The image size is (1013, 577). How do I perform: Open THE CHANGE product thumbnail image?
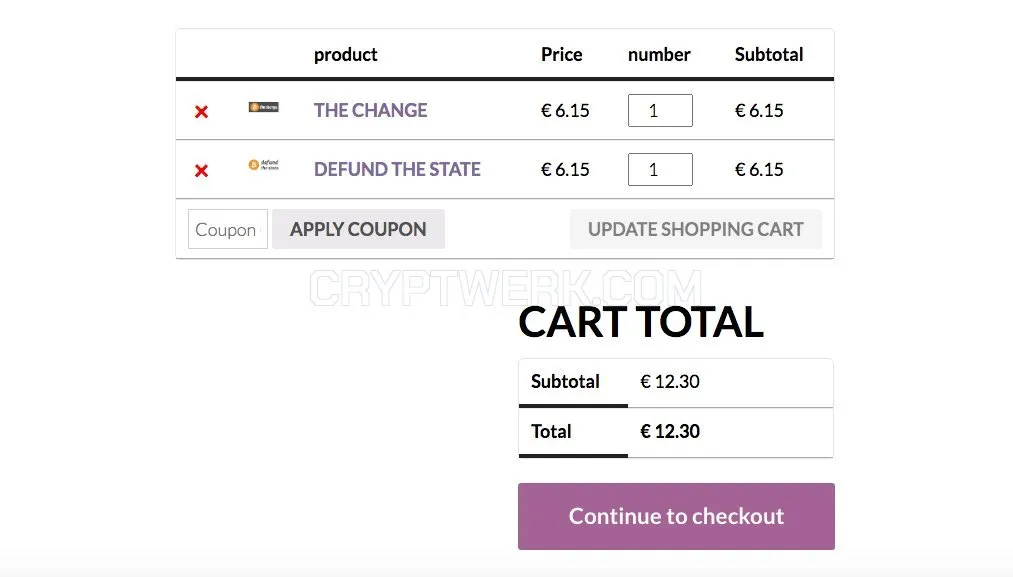(264, 107)
